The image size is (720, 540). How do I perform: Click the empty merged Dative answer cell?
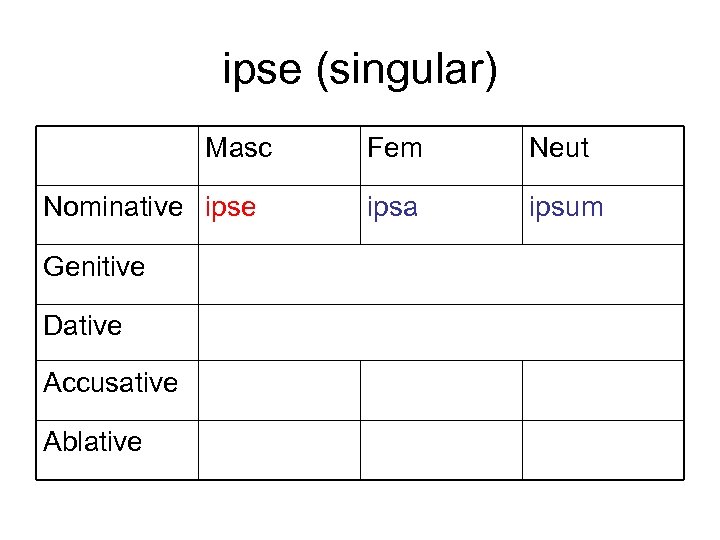440,332
